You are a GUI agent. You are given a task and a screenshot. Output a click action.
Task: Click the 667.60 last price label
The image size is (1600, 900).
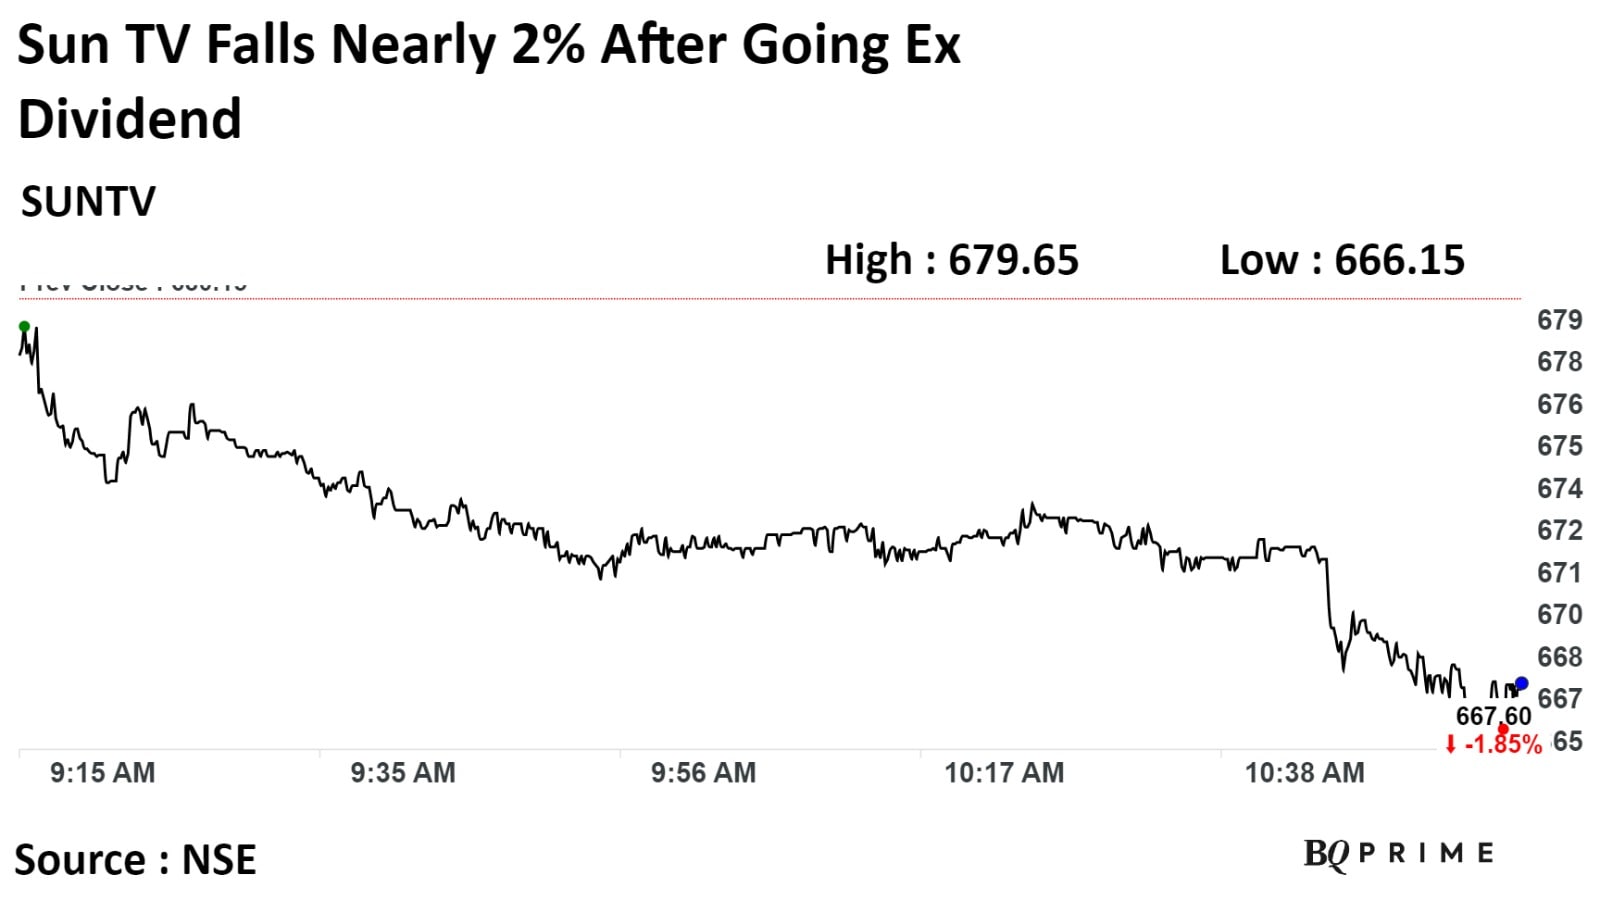click(1492, 716)
